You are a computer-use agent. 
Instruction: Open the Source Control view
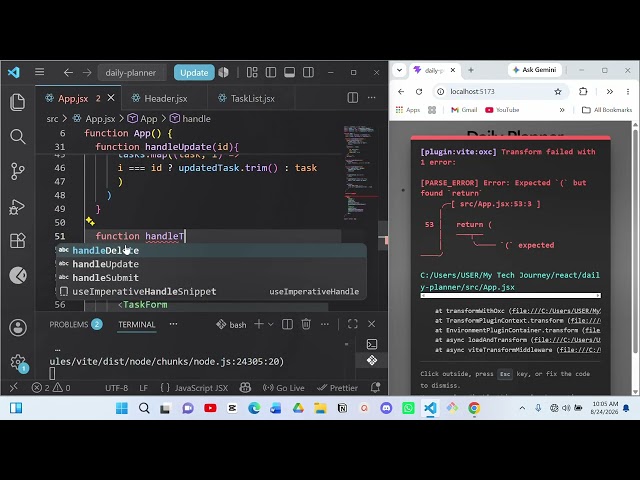click(x=18, y=171)
